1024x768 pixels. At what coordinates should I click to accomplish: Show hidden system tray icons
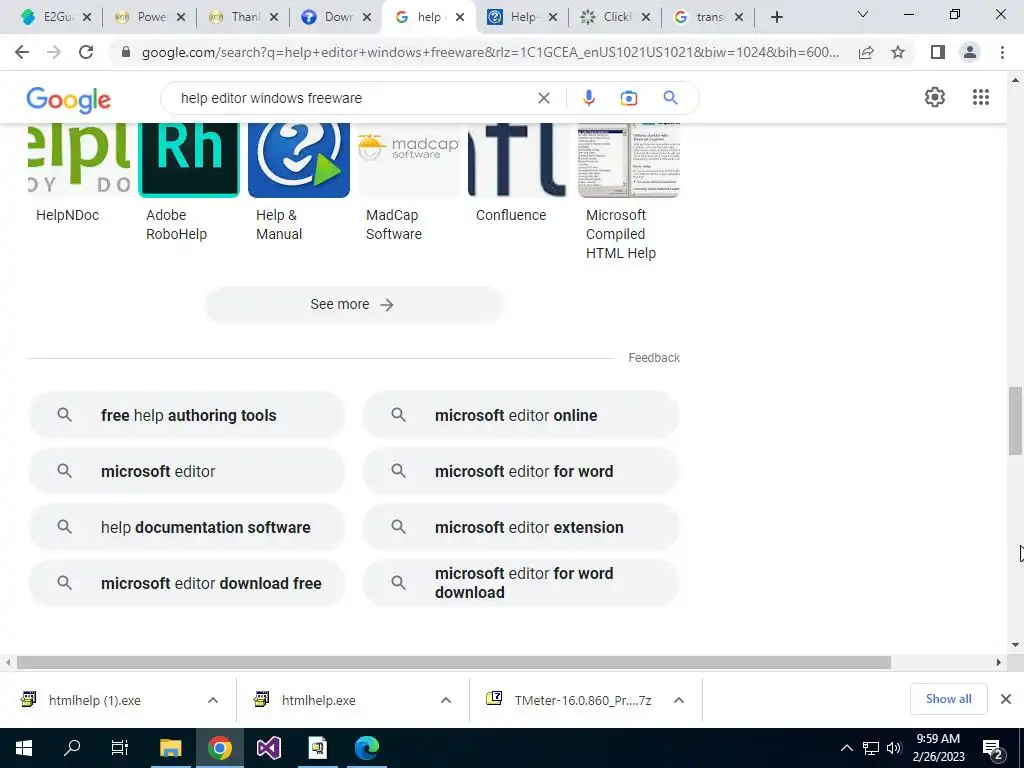(846, 748)
